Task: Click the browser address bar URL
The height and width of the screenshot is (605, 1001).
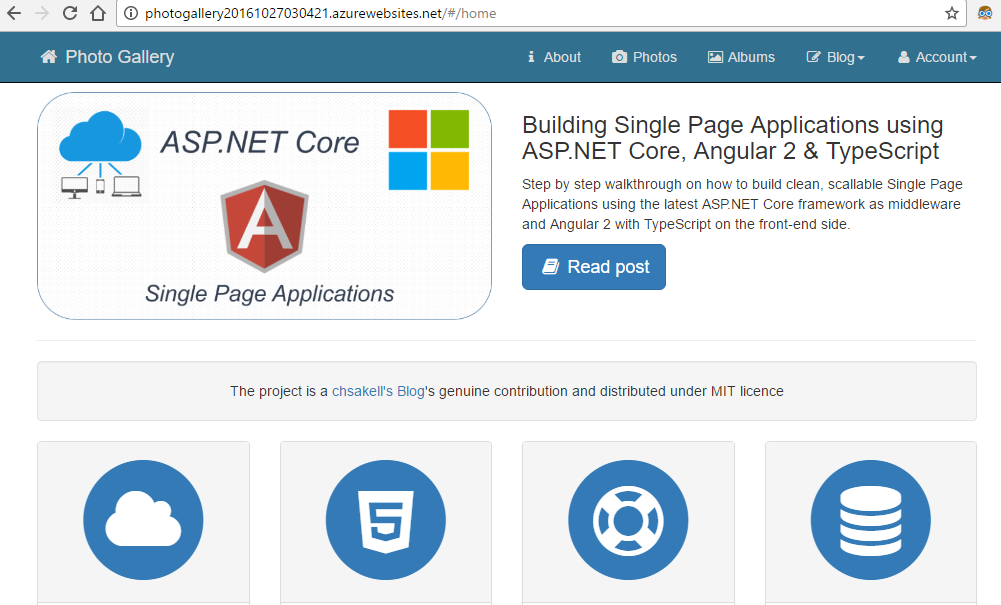Action: (x=320, y=14)
